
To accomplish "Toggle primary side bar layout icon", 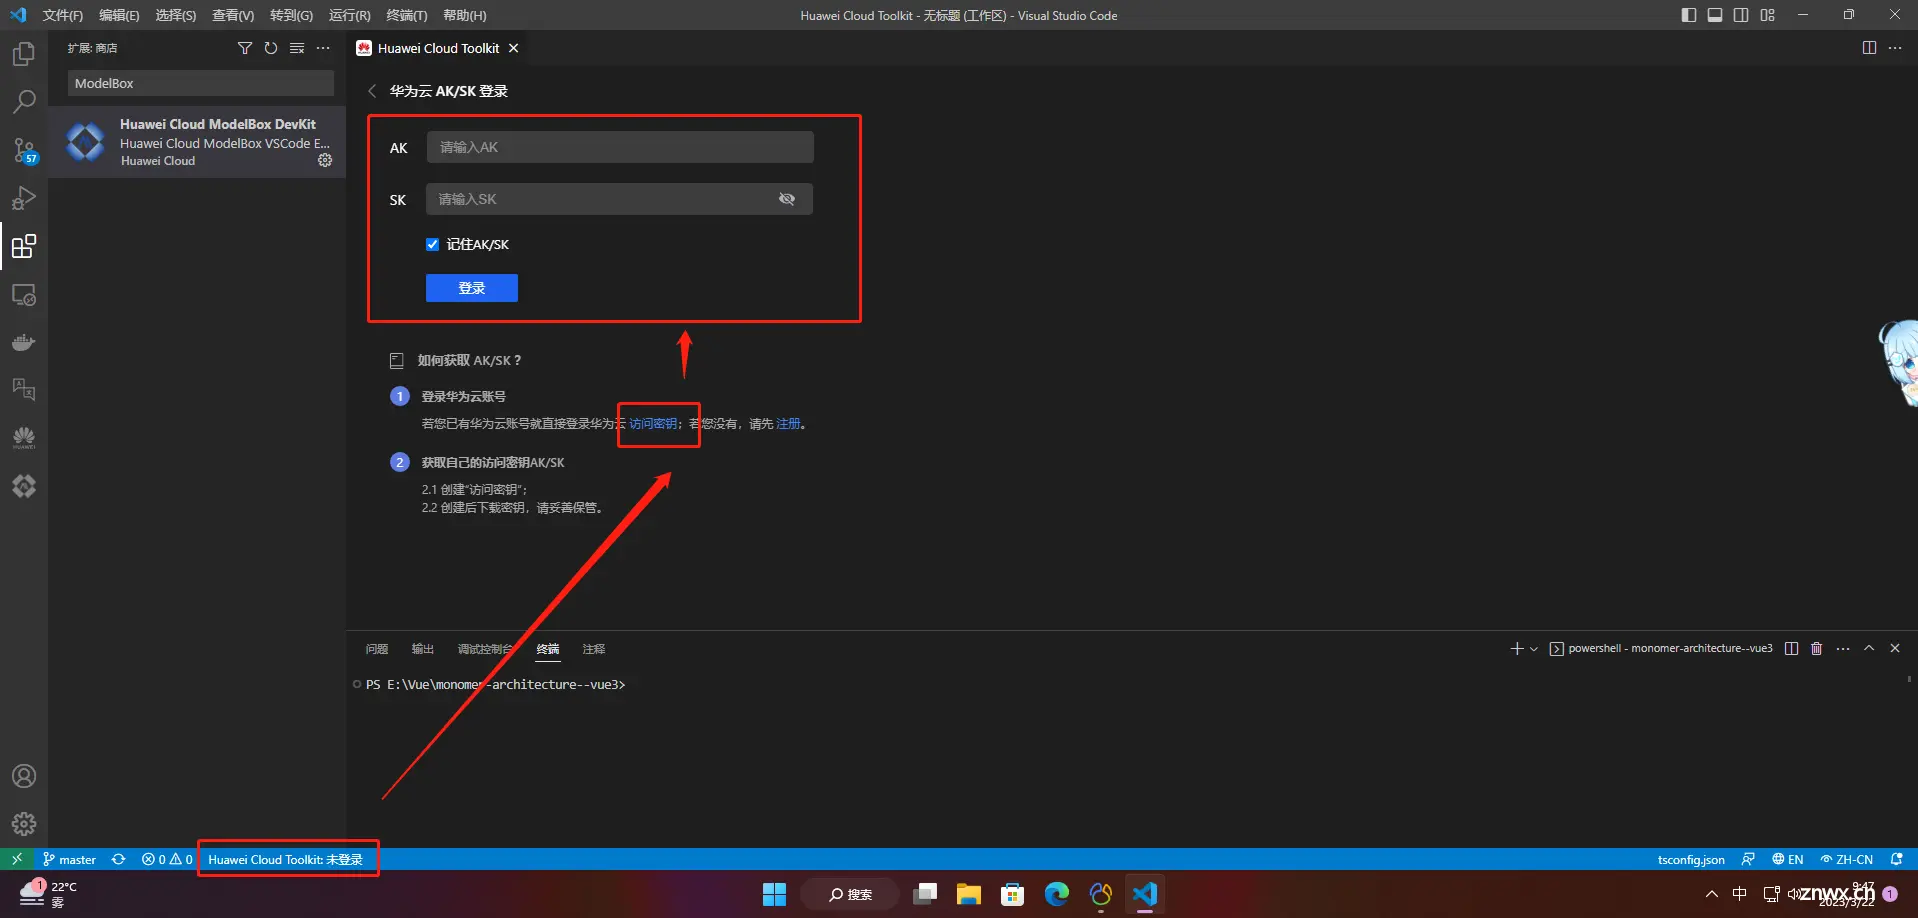I will coord(1689,15).
